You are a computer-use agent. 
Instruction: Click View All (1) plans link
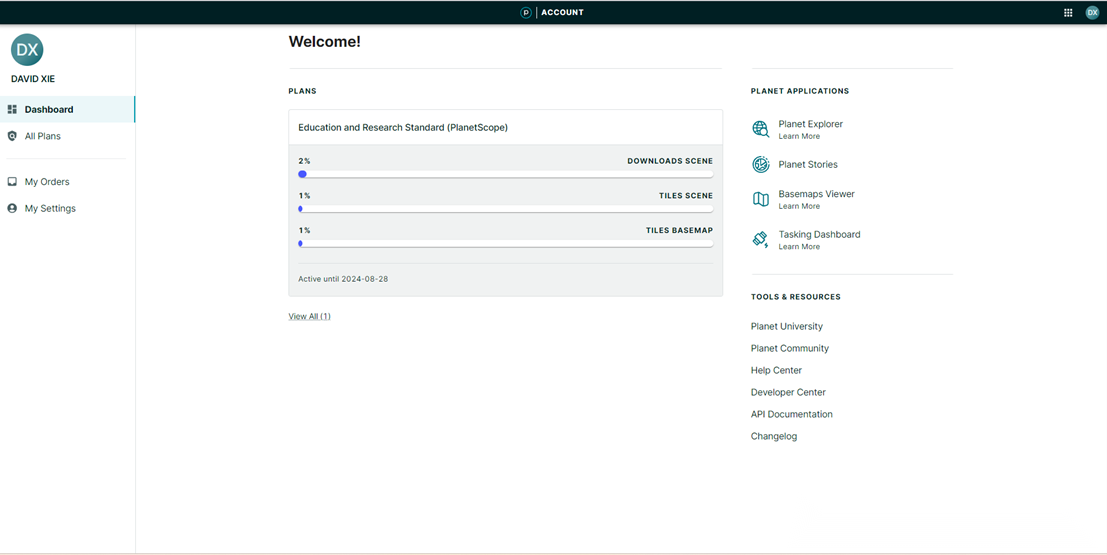(x=309, y=316)
